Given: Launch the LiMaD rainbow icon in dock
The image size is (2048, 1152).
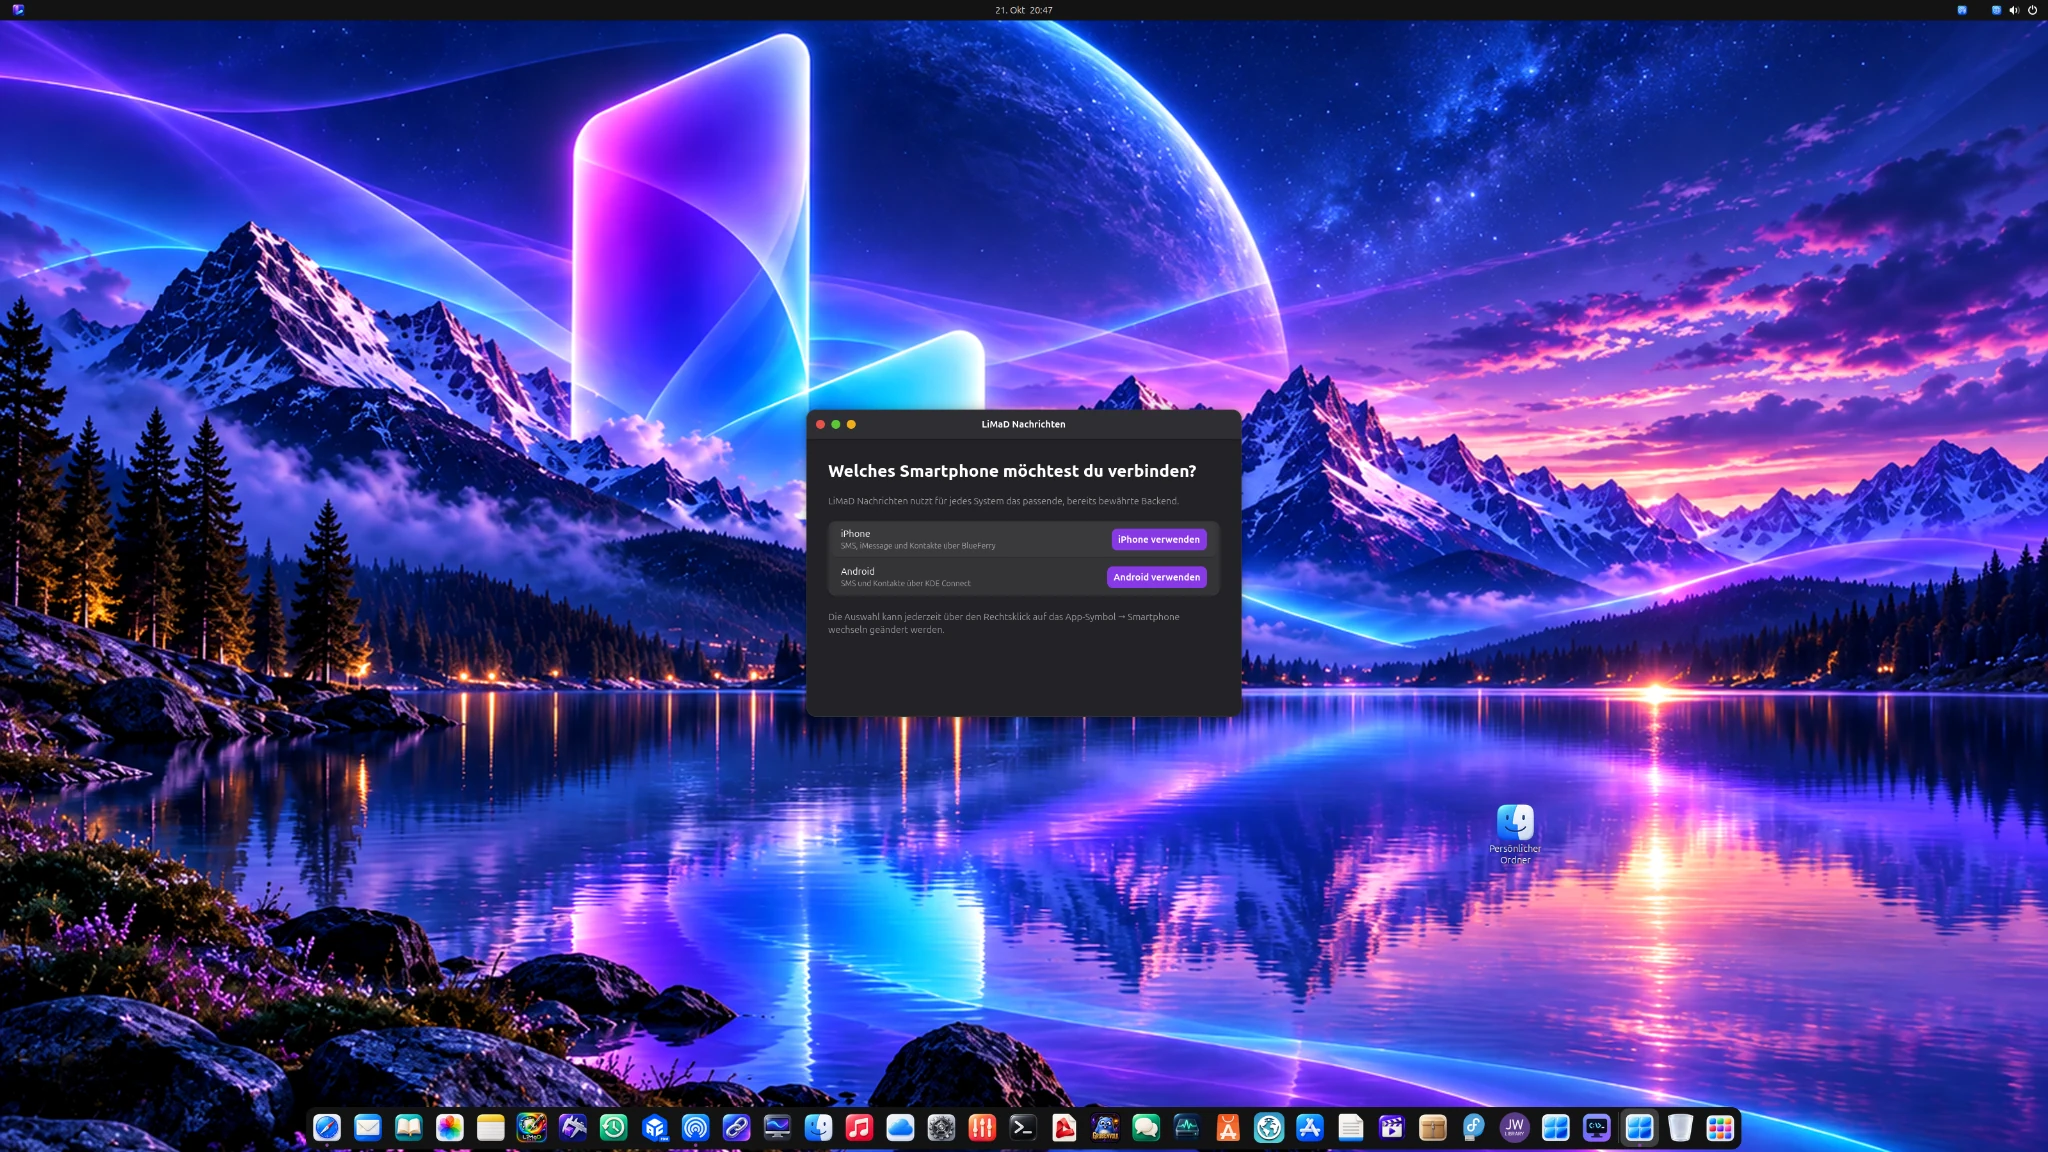Looking at the screenshot, I should (532, 1128).
